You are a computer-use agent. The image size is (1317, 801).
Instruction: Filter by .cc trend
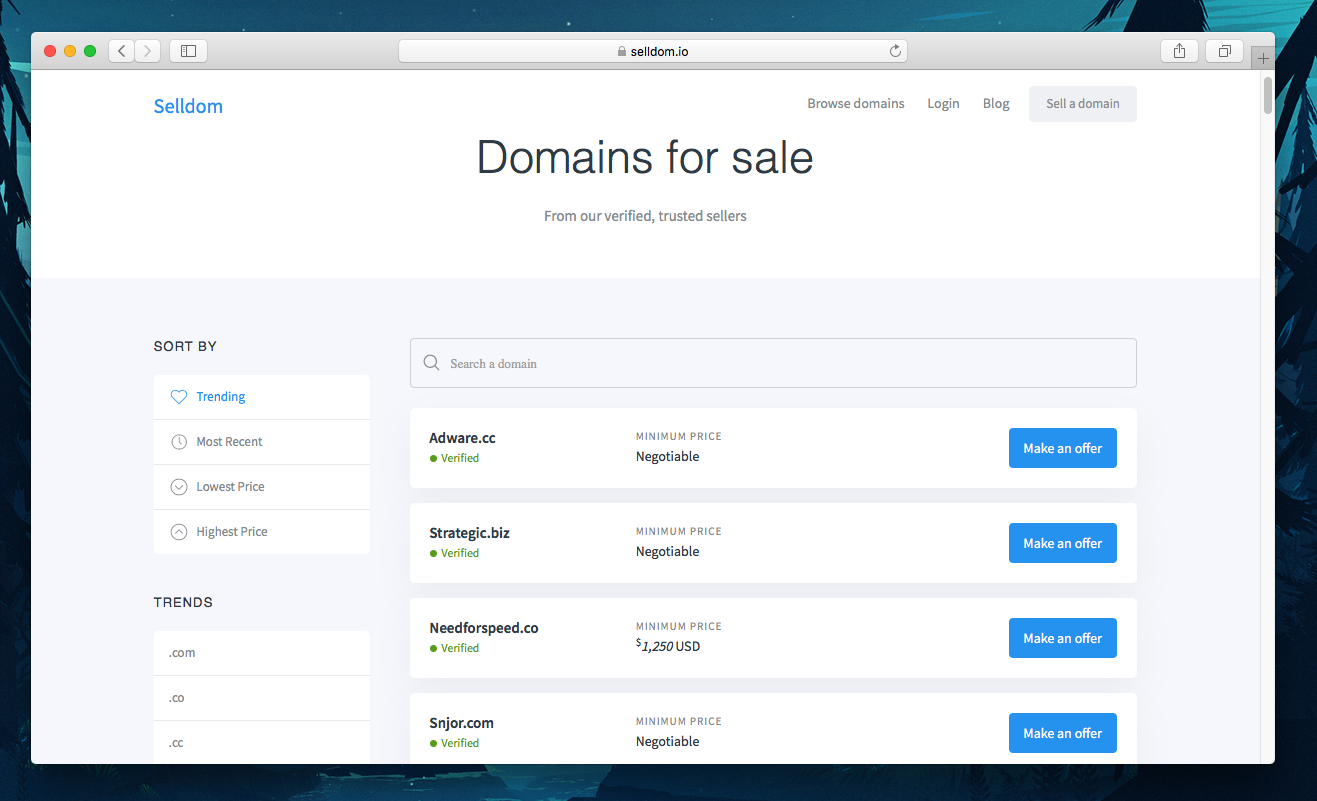[262, 742]
